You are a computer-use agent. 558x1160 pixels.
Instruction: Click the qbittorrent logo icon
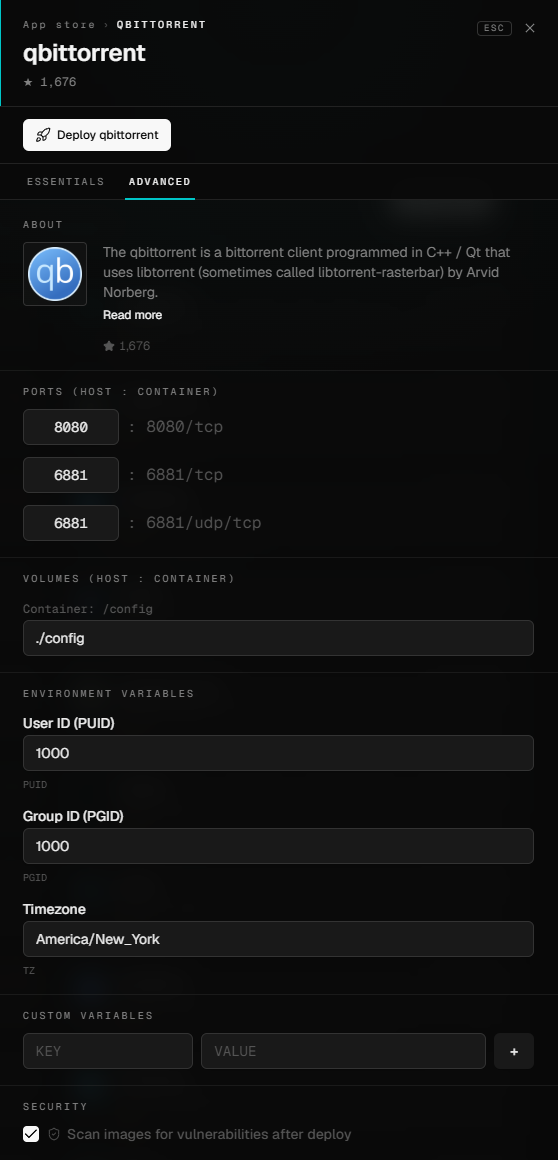click(x=55, y=274)
